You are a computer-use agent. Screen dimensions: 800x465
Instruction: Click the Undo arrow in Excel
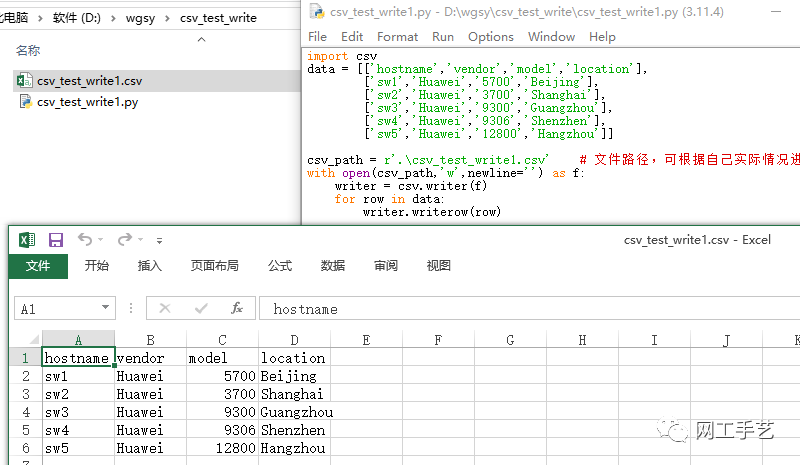click(85, 239)
